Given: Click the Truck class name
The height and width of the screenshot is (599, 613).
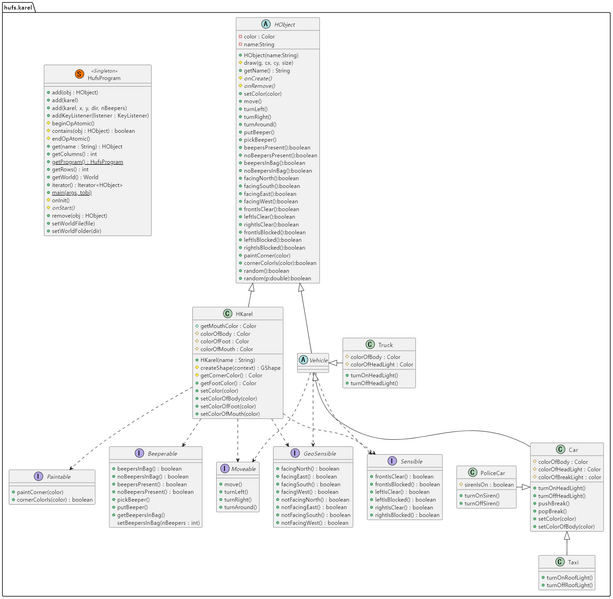Looking at the screenshot, I should (385, 345).
